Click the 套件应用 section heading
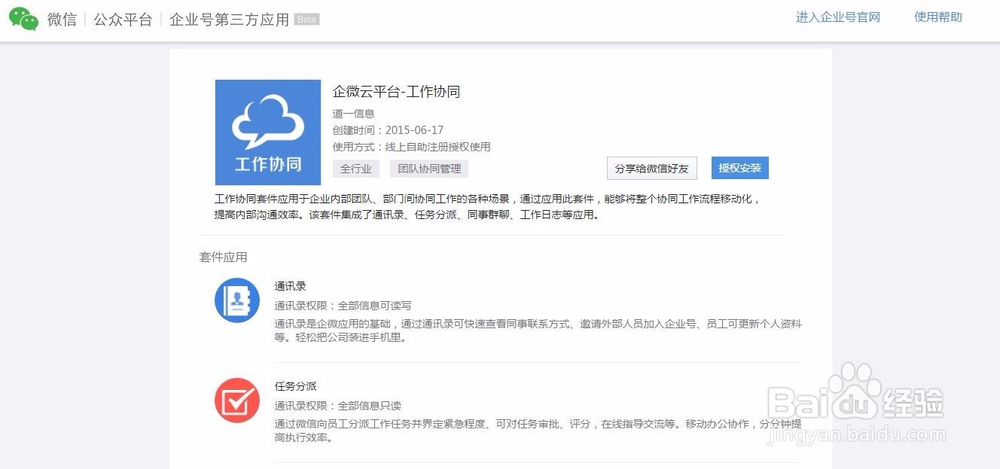Viewport: 1000px width, 469px height. pyautogui.click(x=223, y=257)
